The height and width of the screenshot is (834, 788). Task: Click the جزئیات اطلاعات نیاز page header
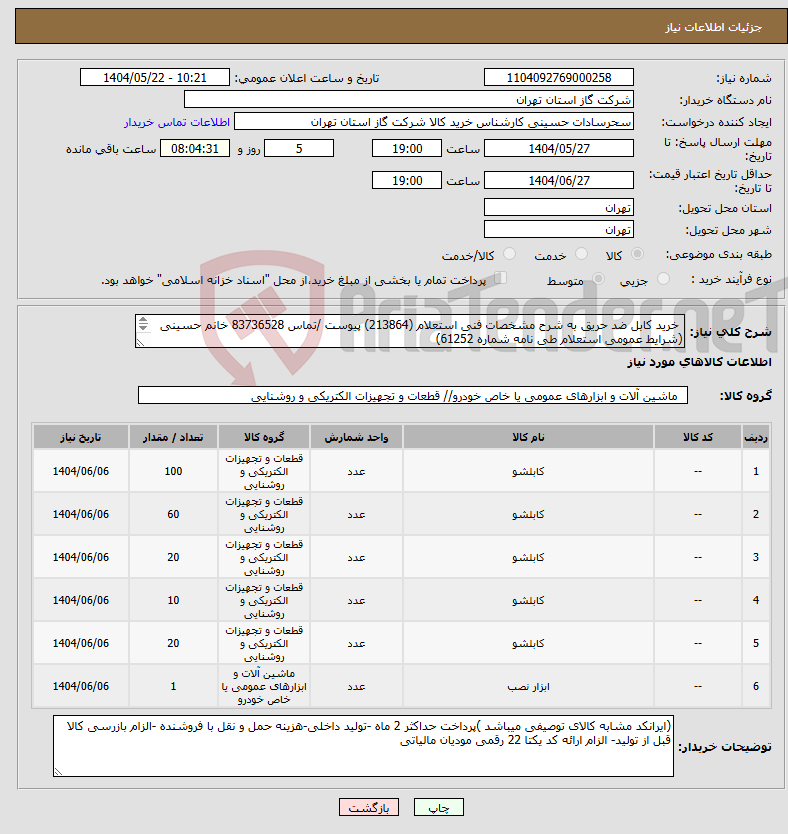[x=714, y=27]
